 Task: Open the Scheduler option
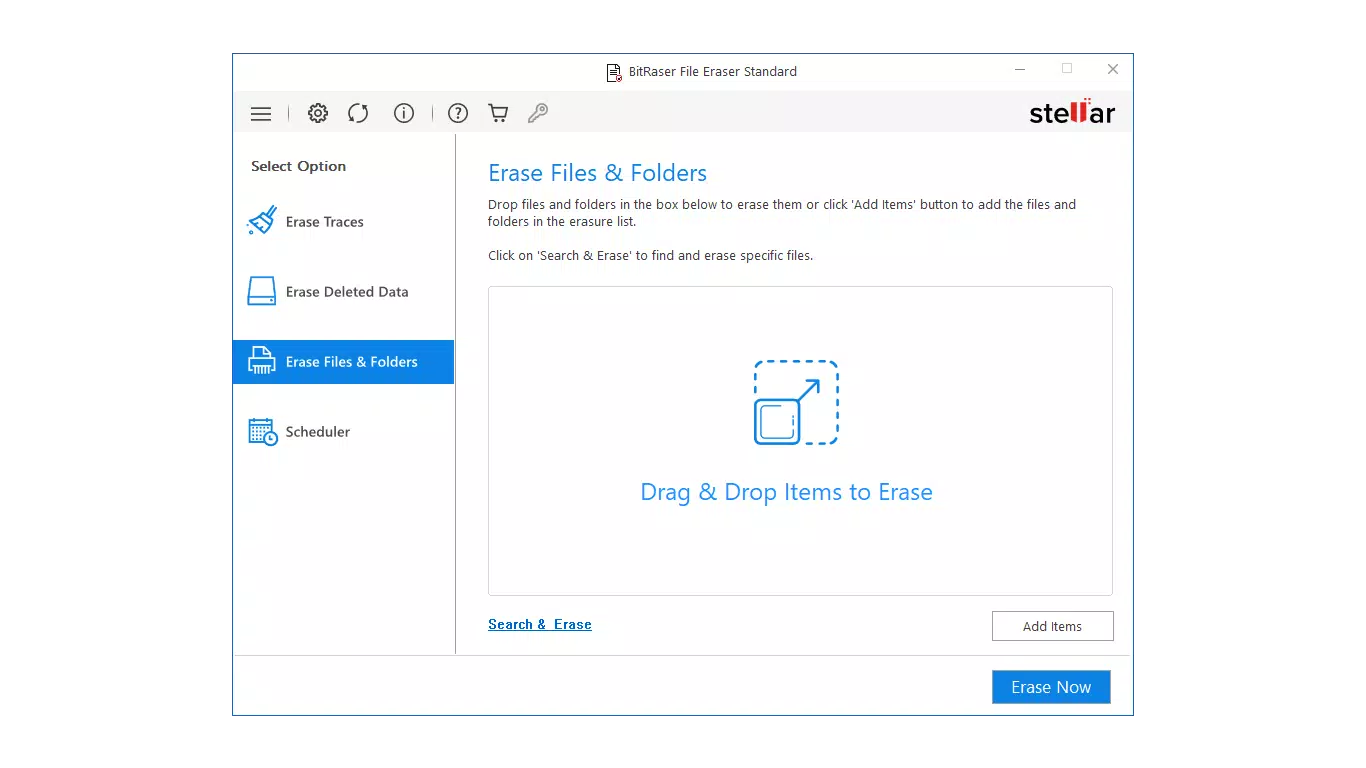pos(343,432)
